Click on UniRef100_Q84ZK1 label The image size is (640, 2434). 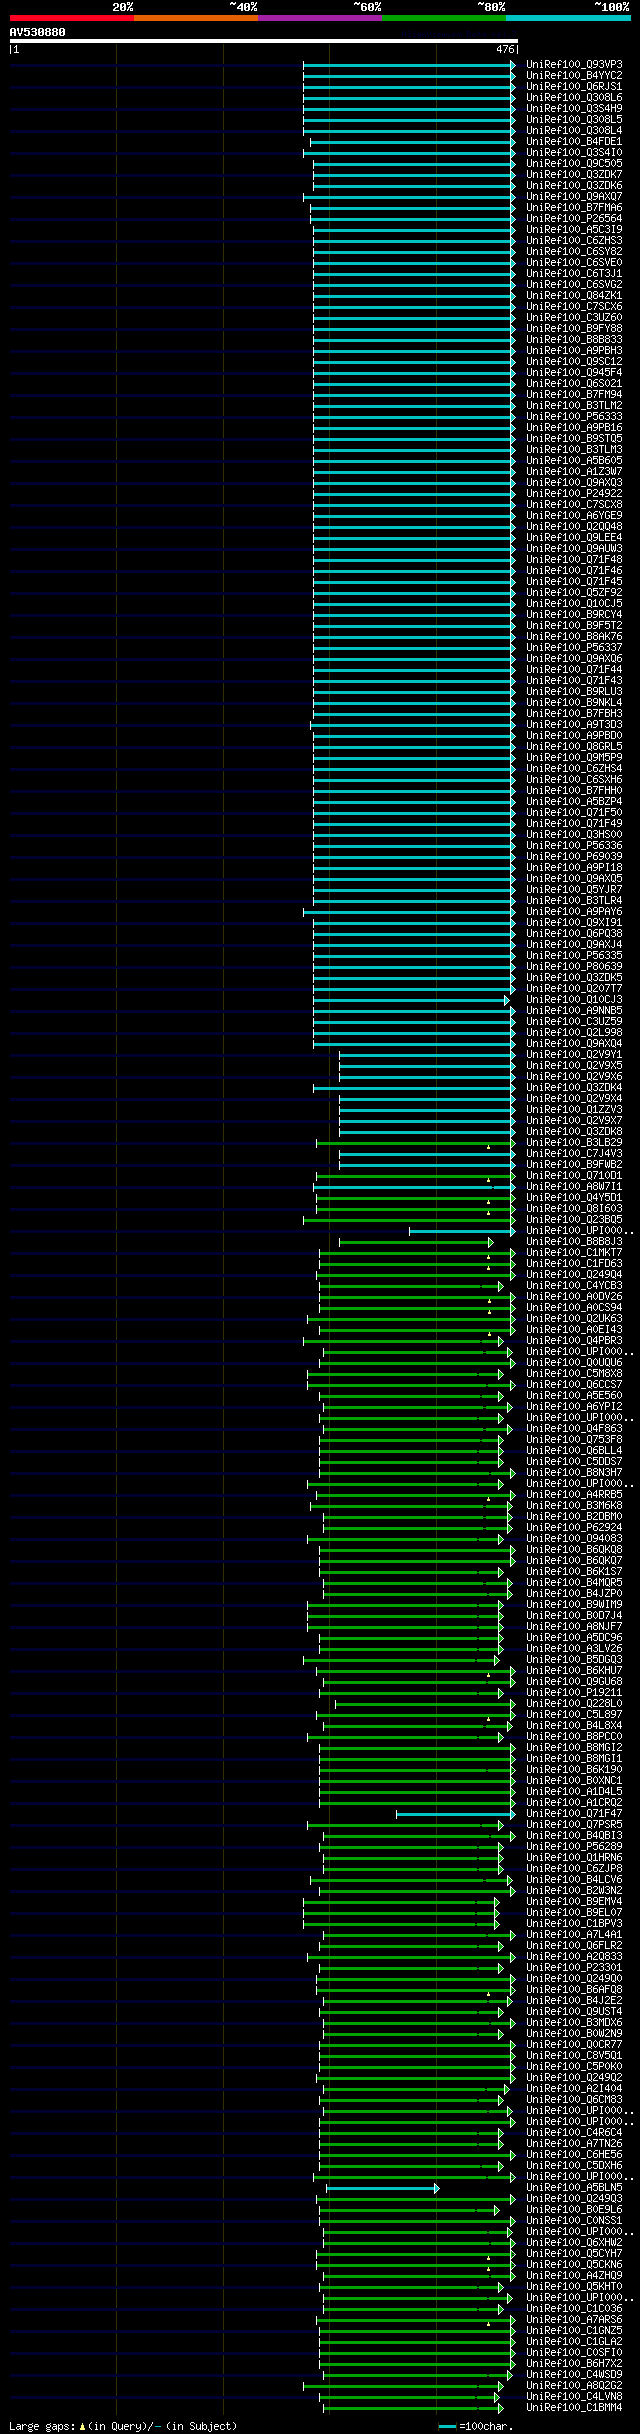[574, 295]
